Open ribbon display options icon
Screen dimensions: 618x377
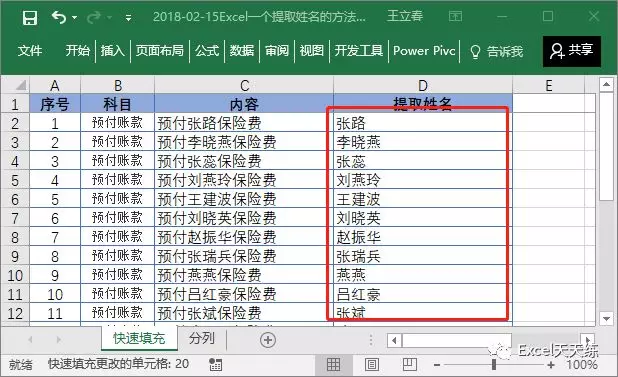click(x=455, y=17)
